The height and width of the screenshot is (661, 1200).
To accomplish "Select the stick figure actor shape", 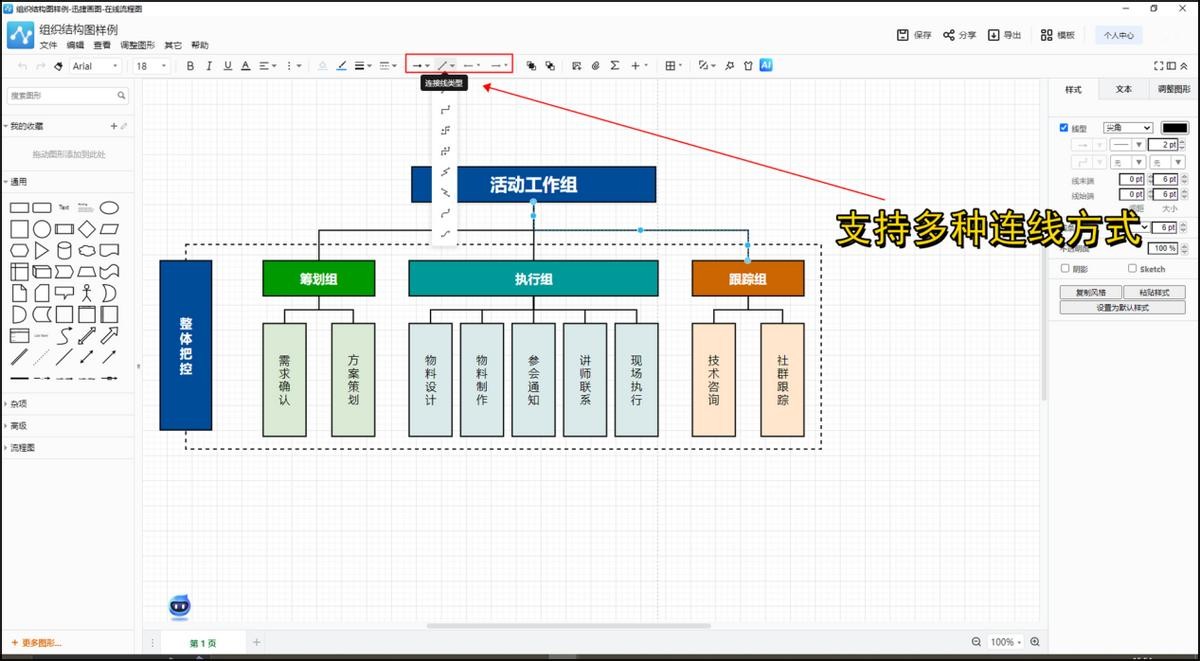I will (x=87, y=293).
